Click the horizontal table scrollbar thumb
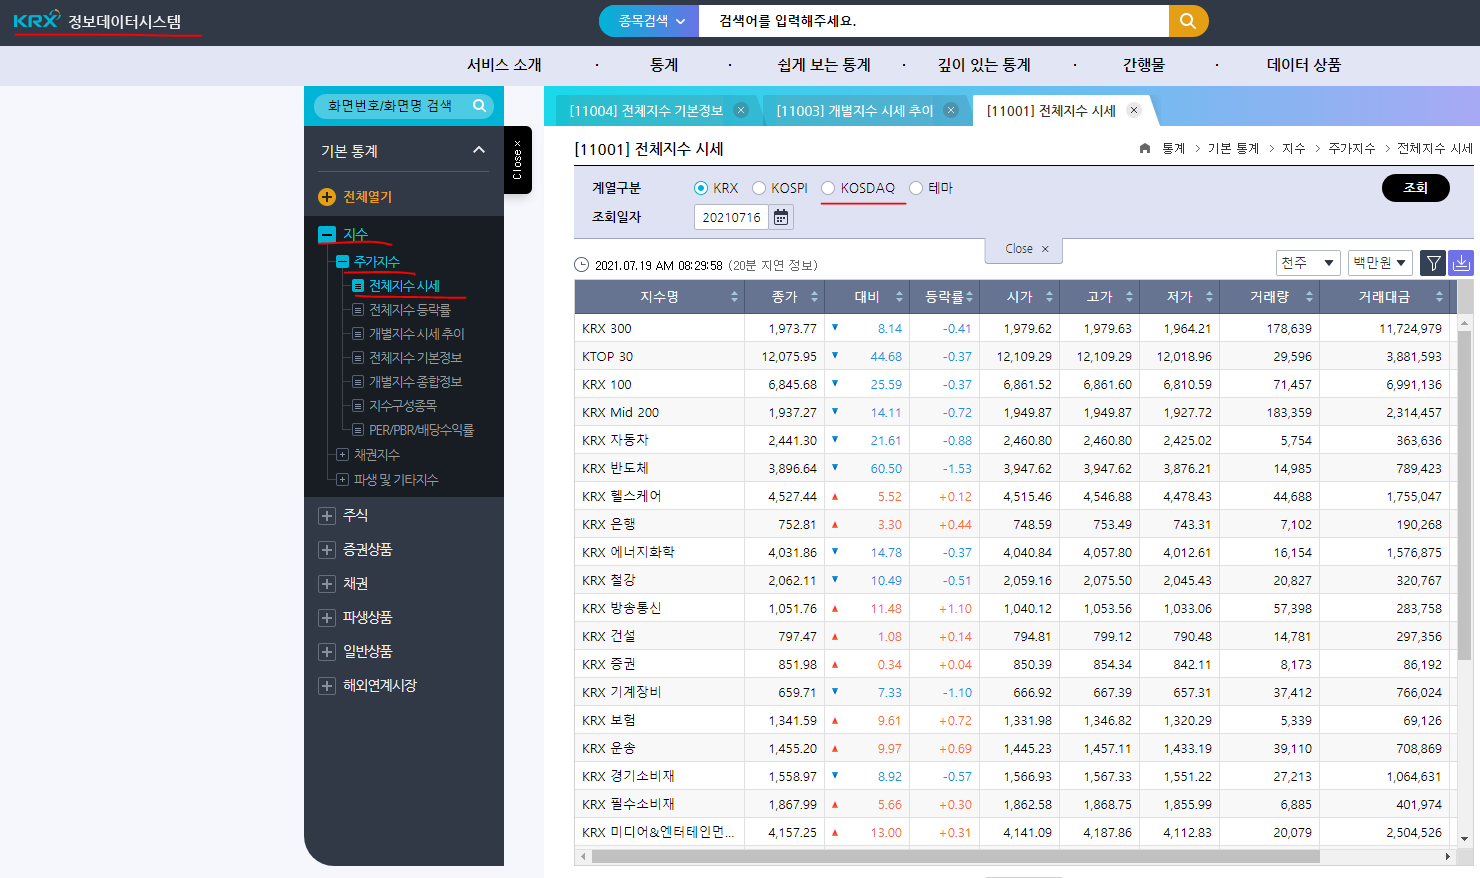1480x878 pixels. click(x=955, y=857)
